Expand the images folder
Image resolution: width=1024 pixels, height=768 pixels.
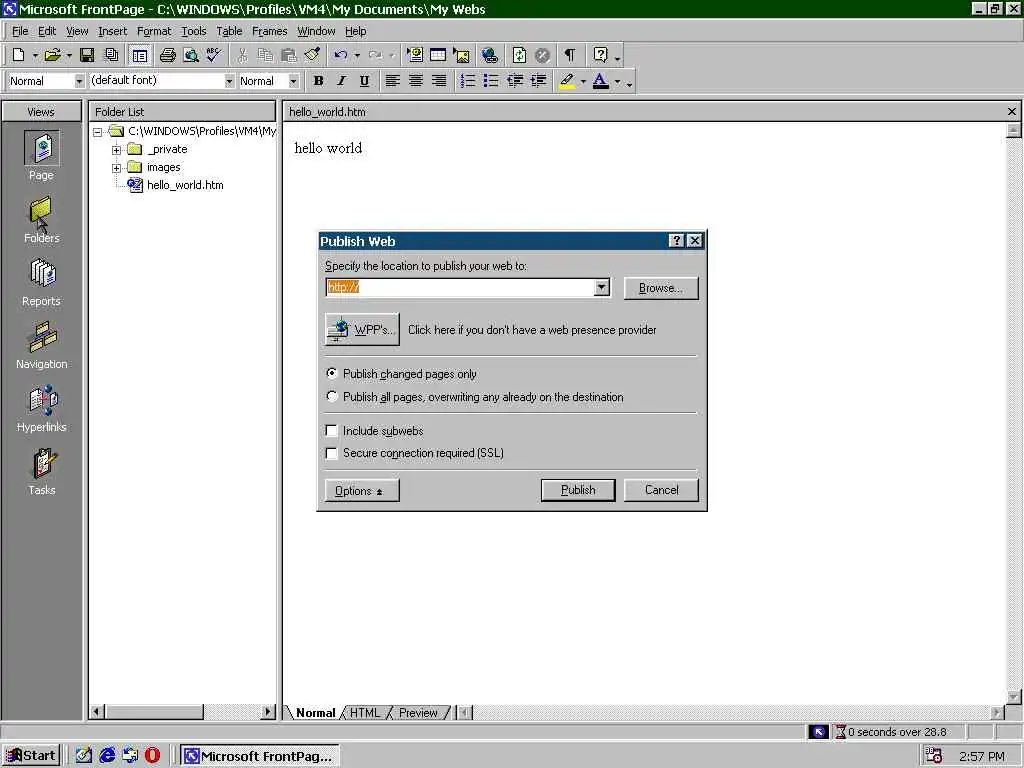(116, 168)
